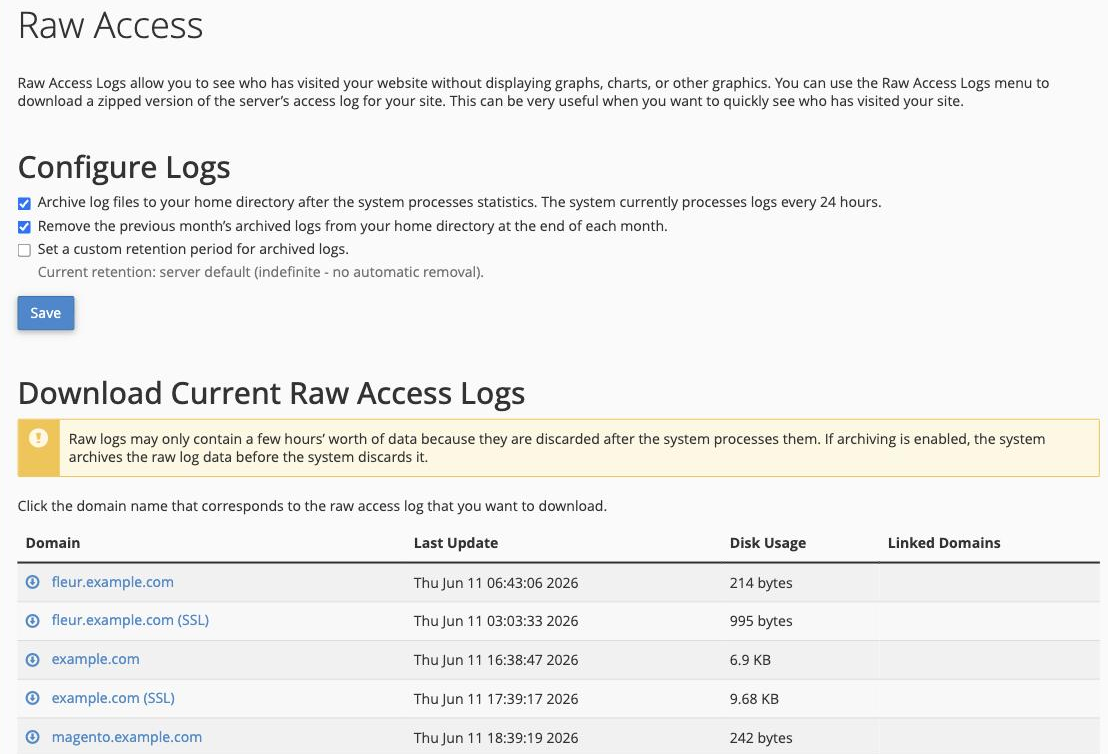Enable Set a custom retention period checkbox
The image size is (1108, 754).
coord(24,250)
